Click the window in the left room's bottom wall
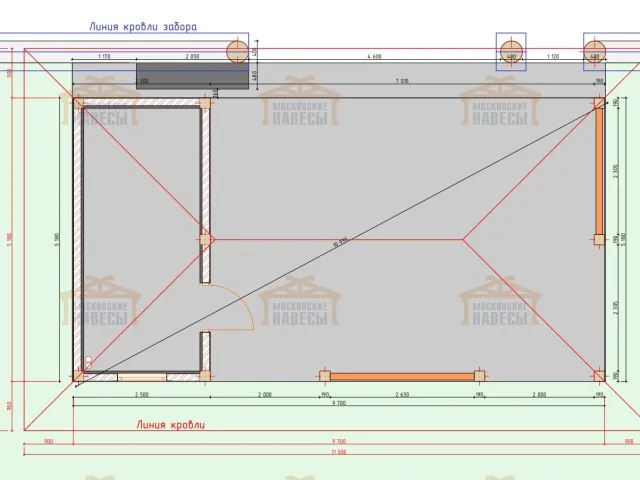 click(x=131, y=377)
